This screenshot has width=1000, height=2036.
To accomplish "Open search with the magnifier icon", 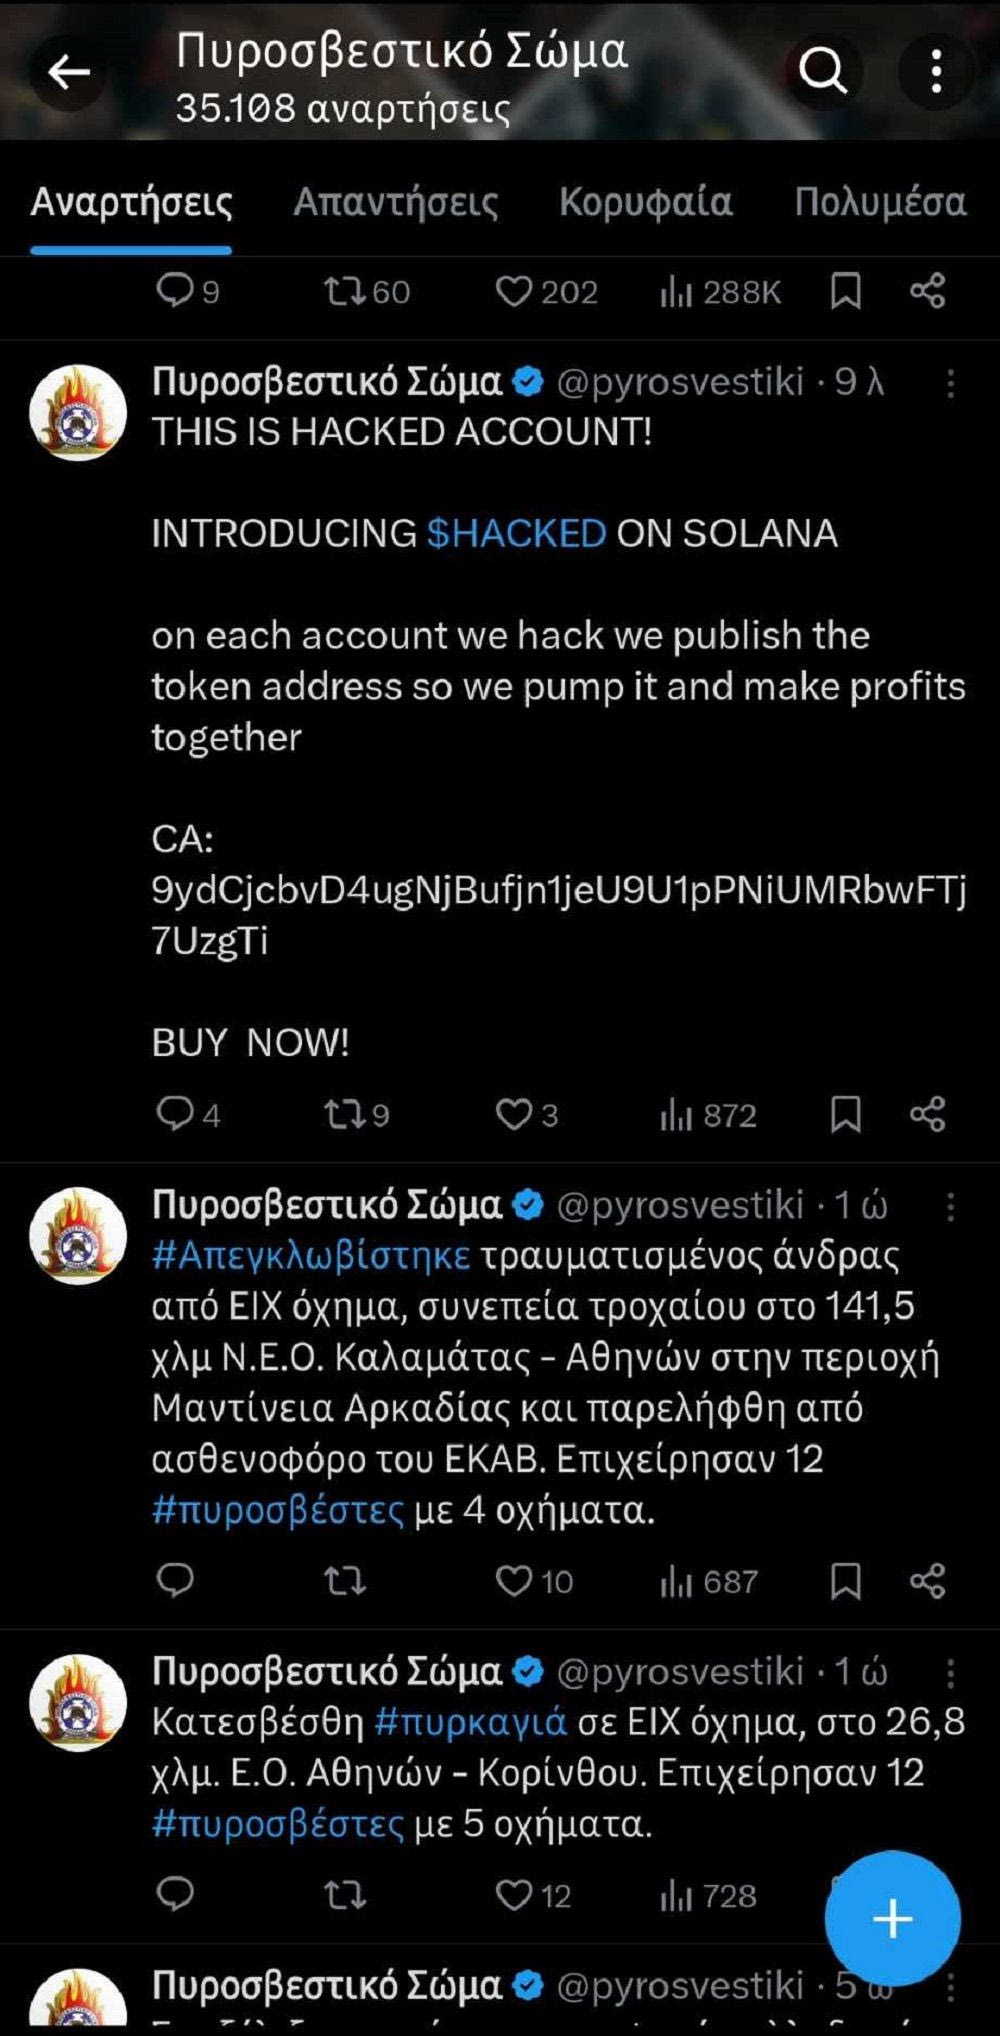I will tap(823, 71).
